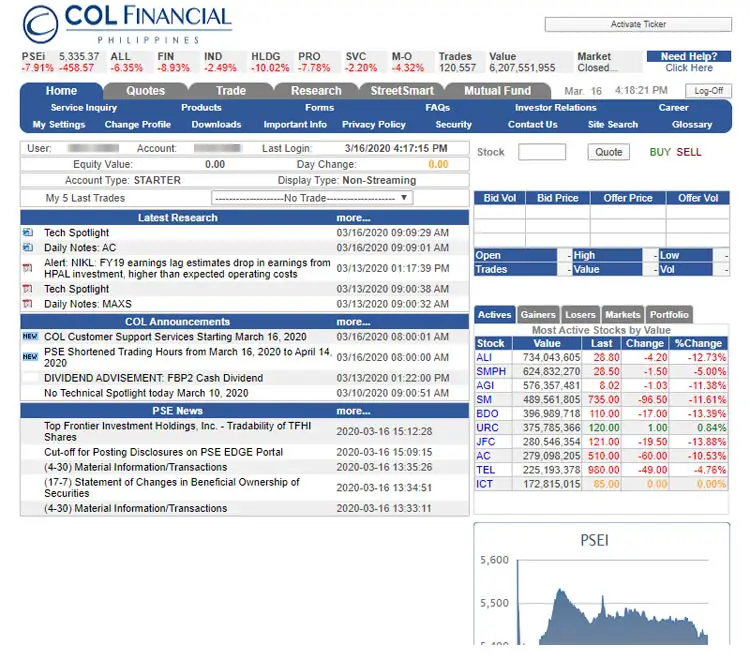
Task: Switch to the Quotes tab
Action: point(145,90)
